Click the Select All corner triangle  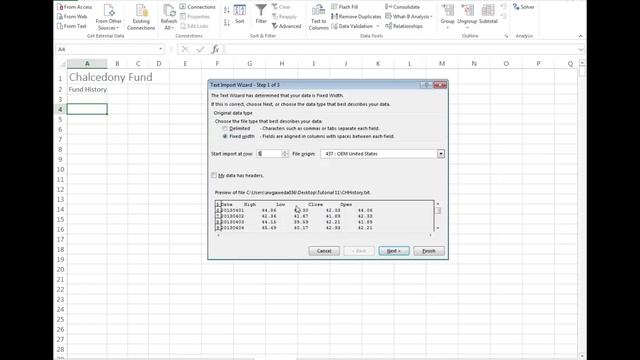pyautogui.click(x=62, y=64)
